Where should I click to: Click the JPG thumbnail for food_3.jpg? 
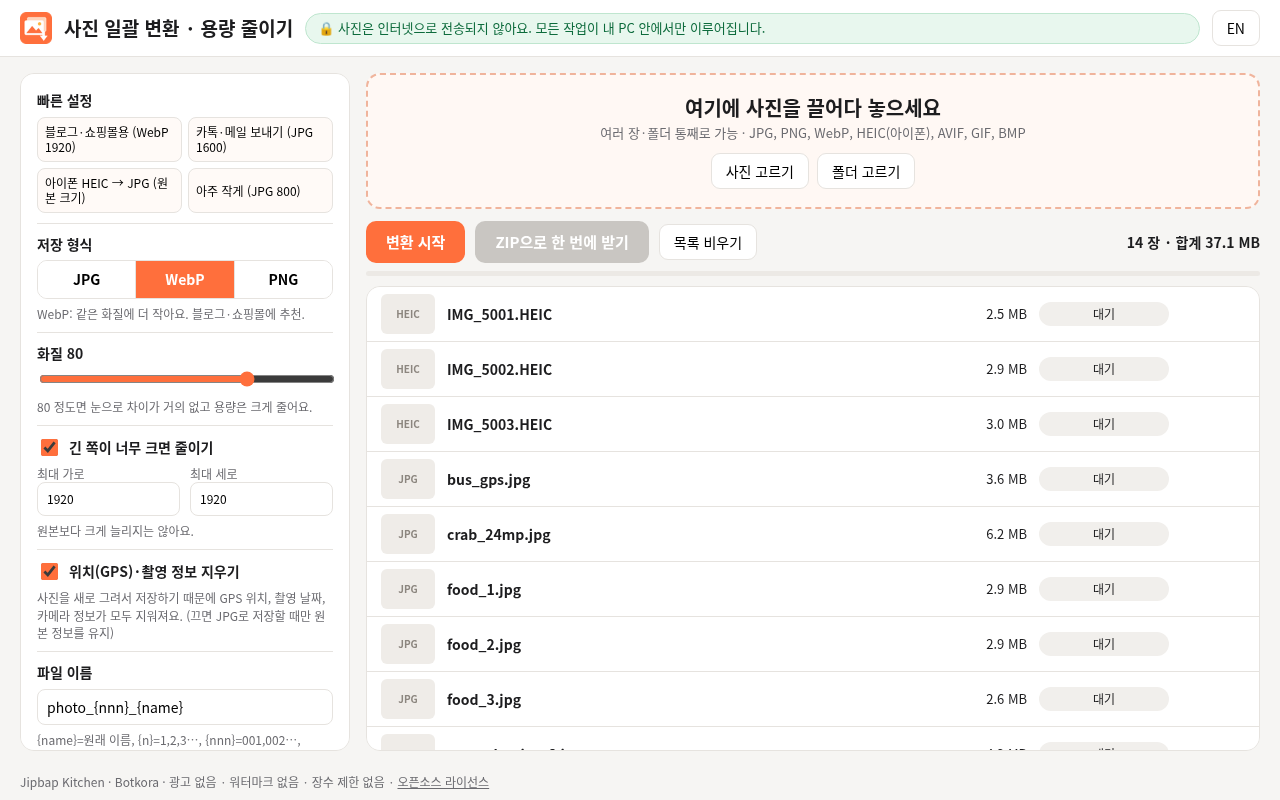408,699
